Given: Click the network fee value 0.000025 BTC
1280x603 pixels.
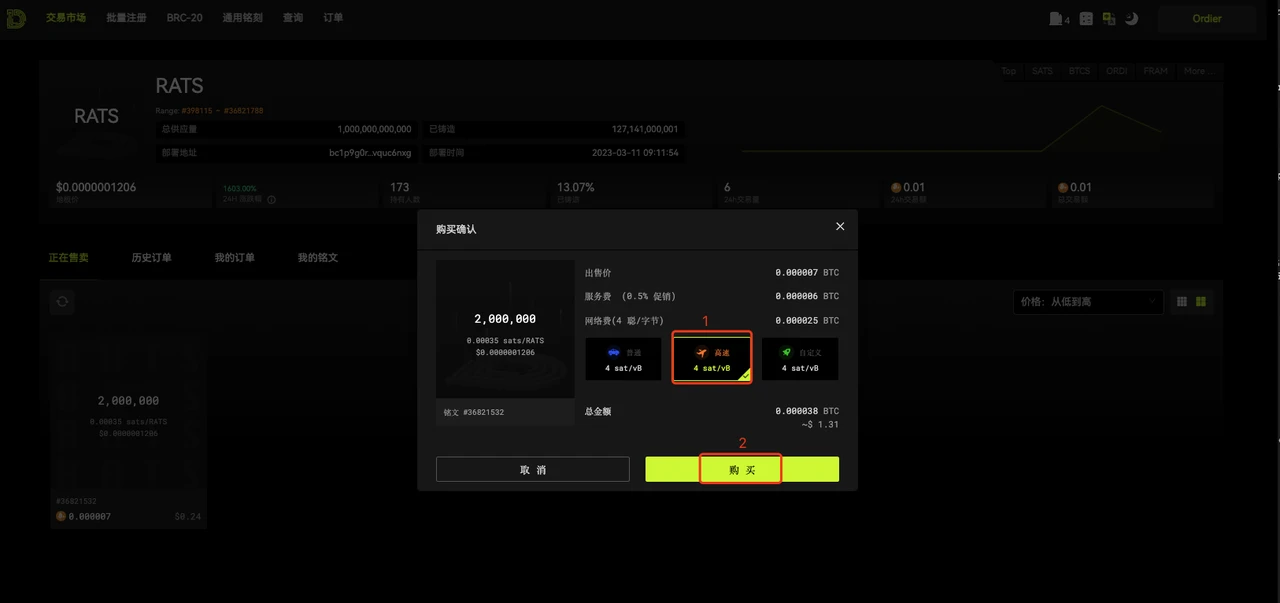Looking at the screenshot, I should (807, 321).
